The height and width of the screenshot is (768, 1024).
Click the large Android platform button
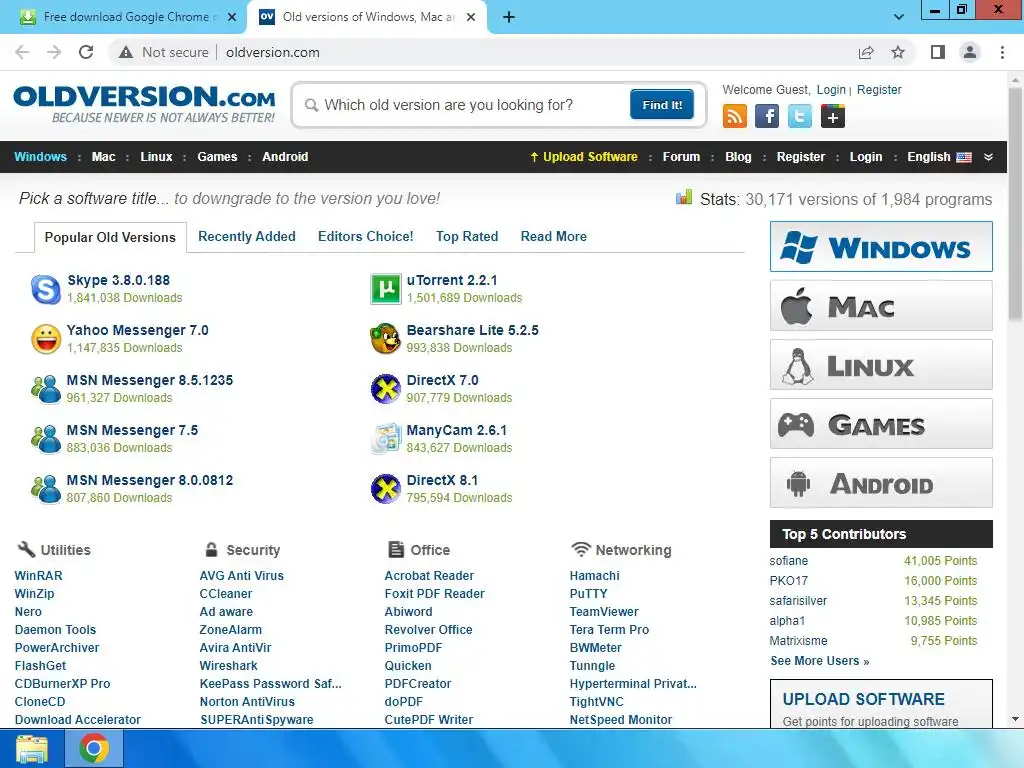point(881,483)
